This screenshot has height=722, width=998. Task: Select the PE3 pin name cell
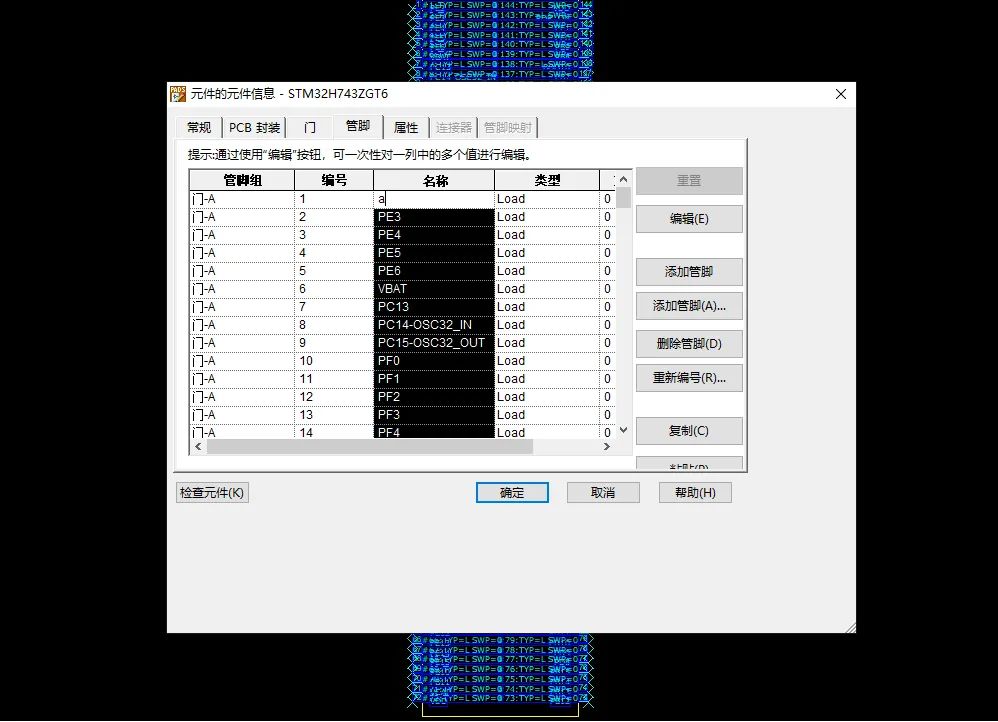click(x=434, y=217)
